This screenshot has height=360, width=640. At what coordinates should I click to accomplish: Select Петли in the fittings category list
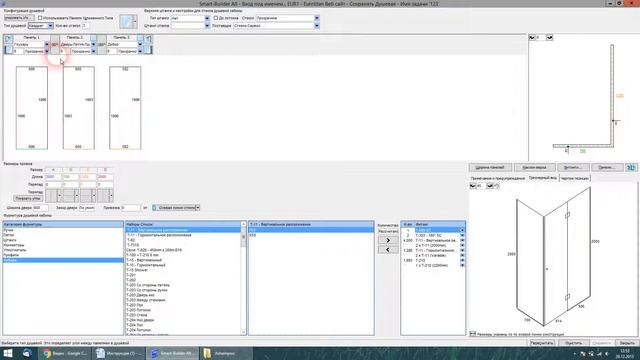[x=63, y=235]
